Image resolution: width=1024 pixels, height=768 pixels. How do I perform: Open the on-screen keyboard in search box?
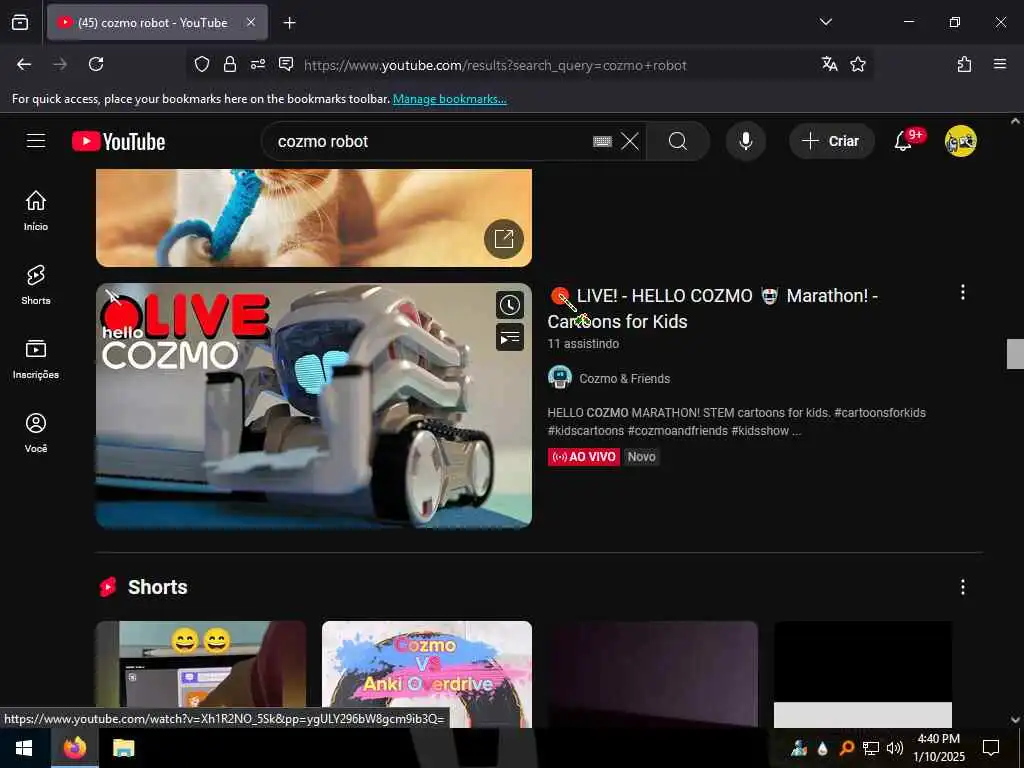point(602,141)
